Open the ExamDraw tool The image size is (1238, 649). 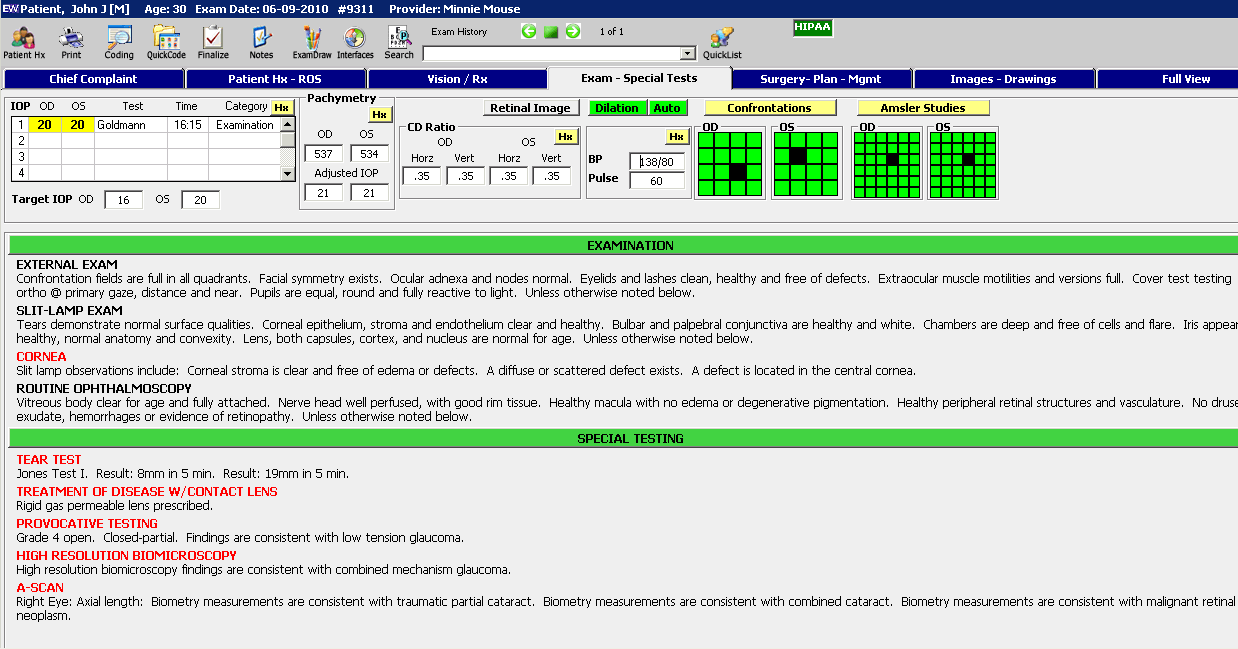(x=312, y=38)
